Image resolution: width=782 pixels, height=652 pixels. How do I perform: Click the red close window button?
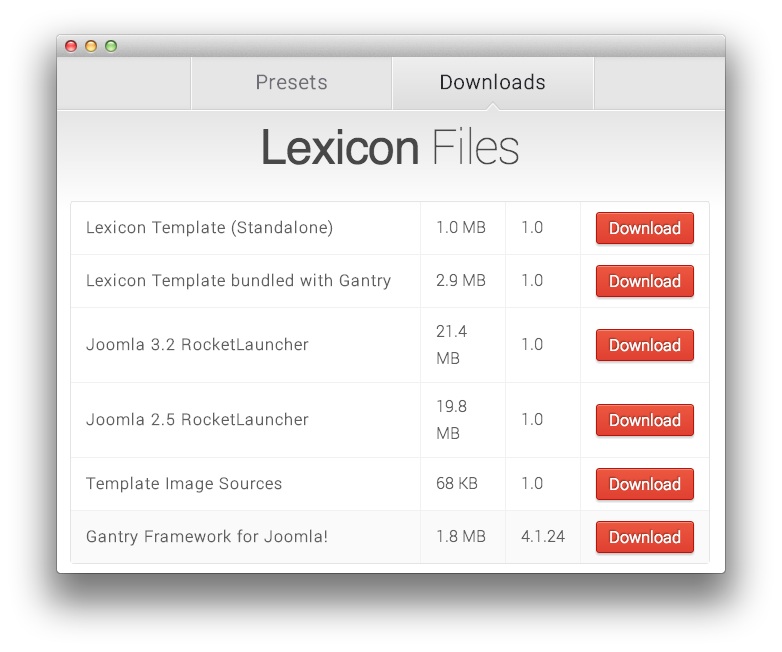(x=71, y=46)
